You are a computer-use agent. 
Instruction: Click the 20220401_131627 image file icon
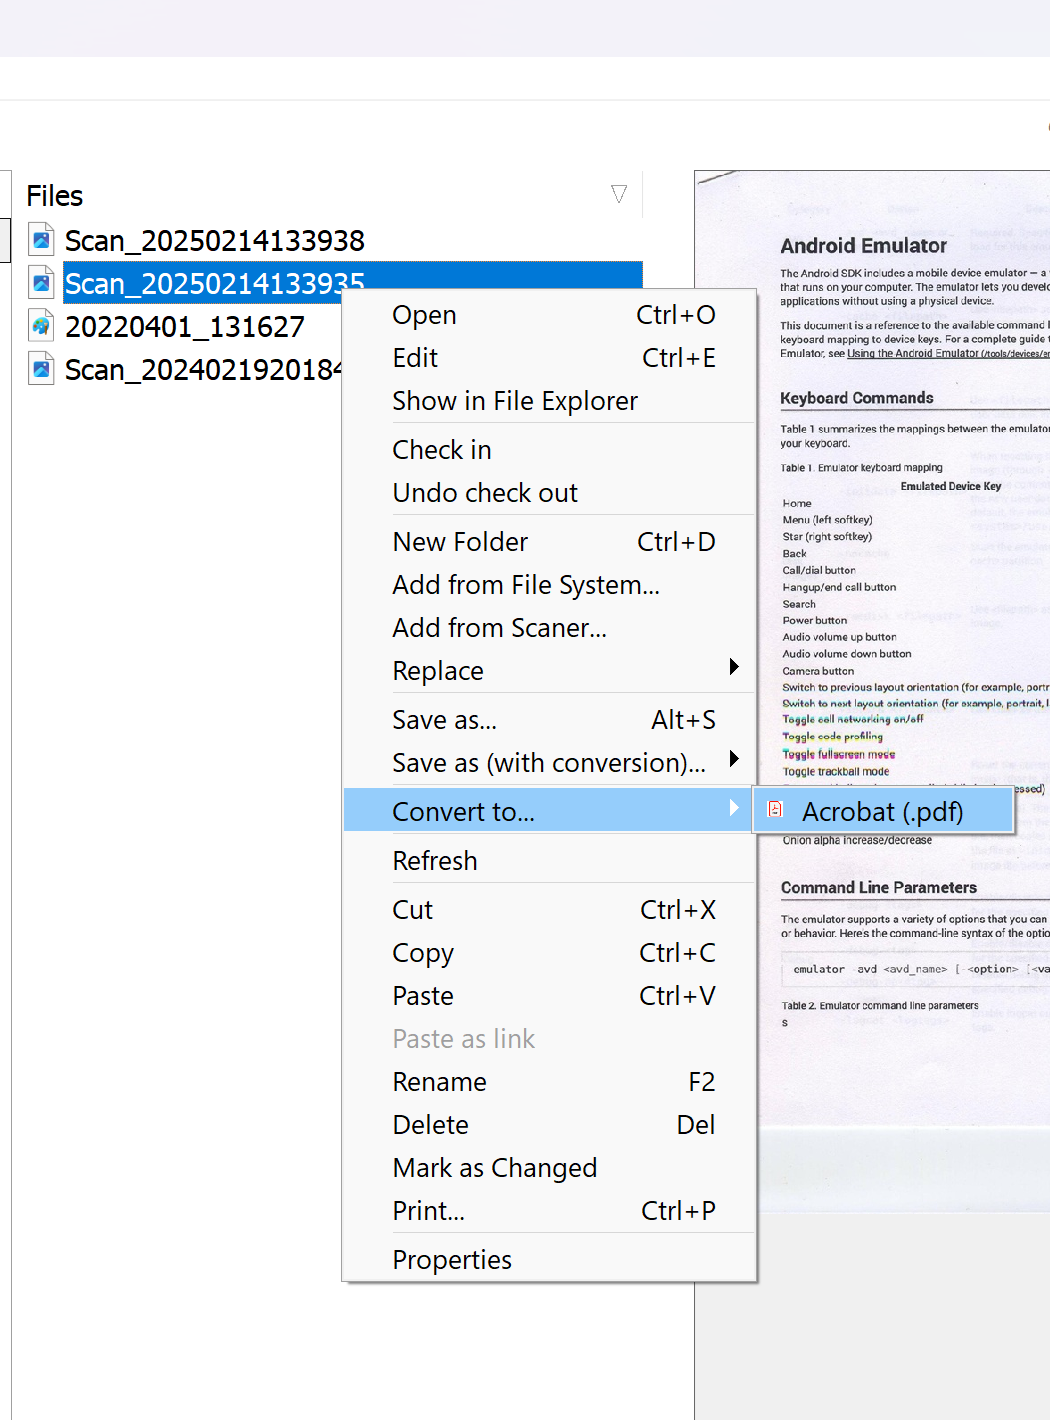click(41, 326)
